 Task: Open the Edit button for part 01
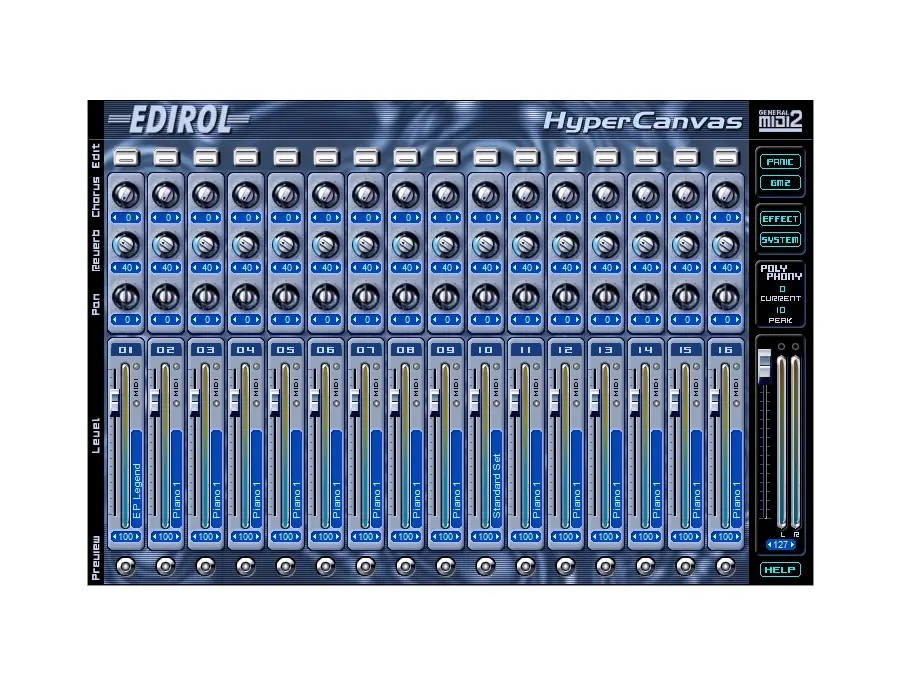pyautogui.click(x=126, y=157)
